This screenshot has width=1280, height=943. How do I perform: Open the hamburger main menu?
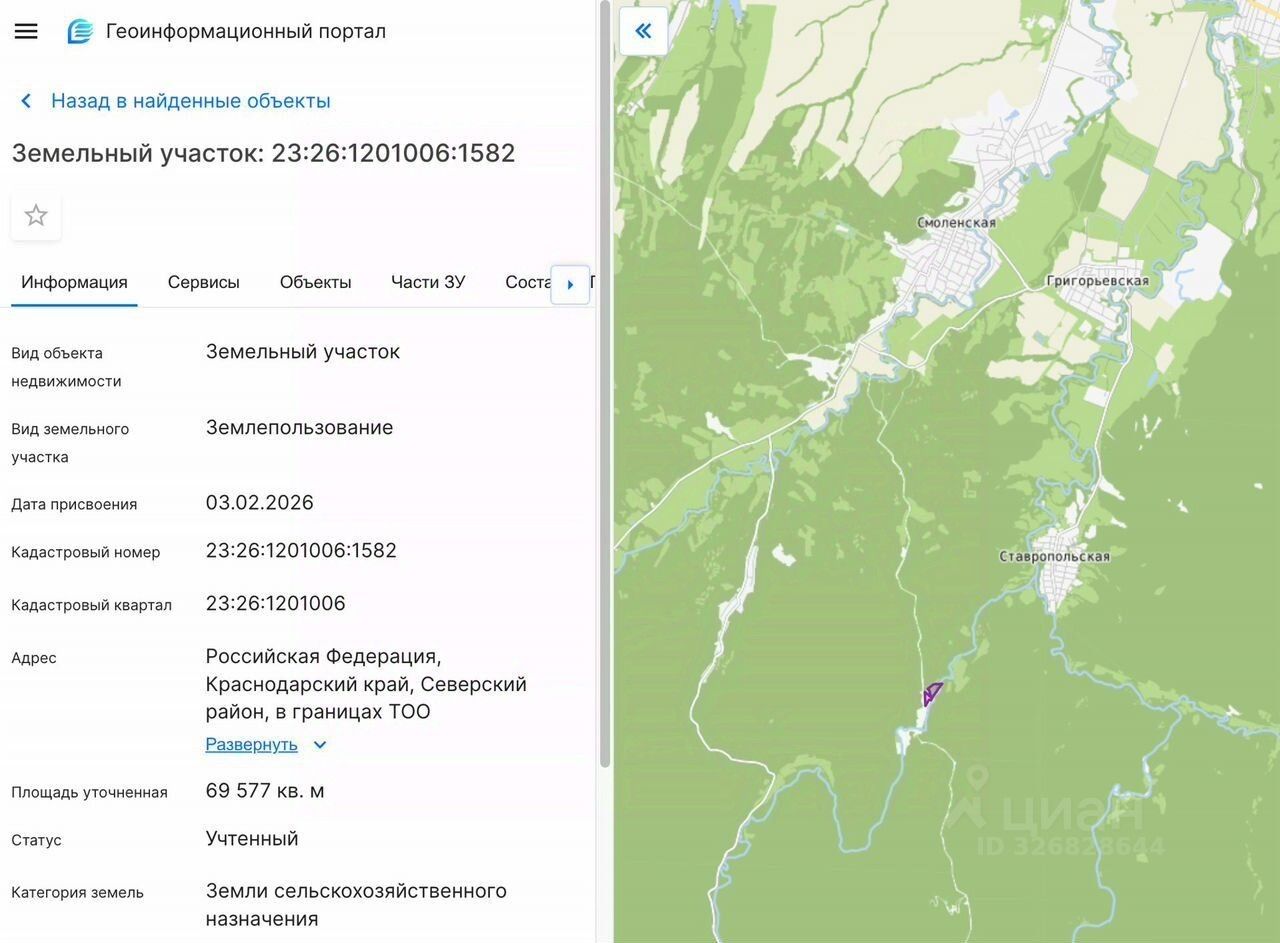(26, 31)
